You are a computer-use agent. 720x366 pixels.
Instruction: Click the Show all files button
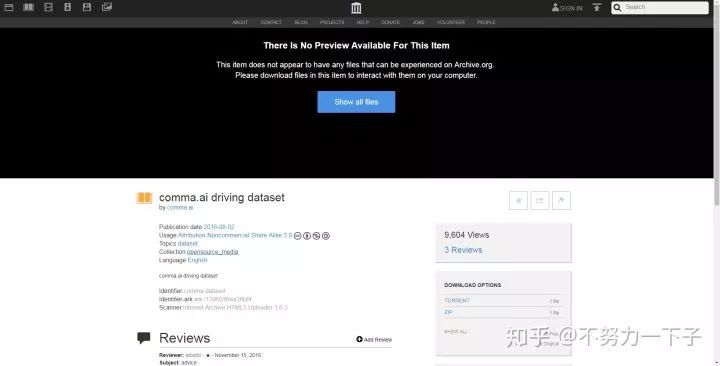(x=356, y=102)
